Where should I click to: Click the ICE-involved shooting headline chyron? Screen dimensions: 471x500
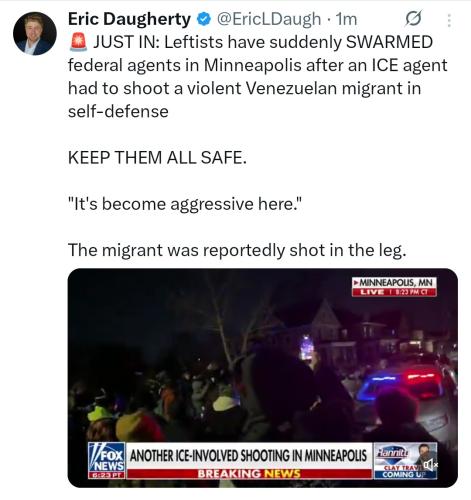pos(248,456)
